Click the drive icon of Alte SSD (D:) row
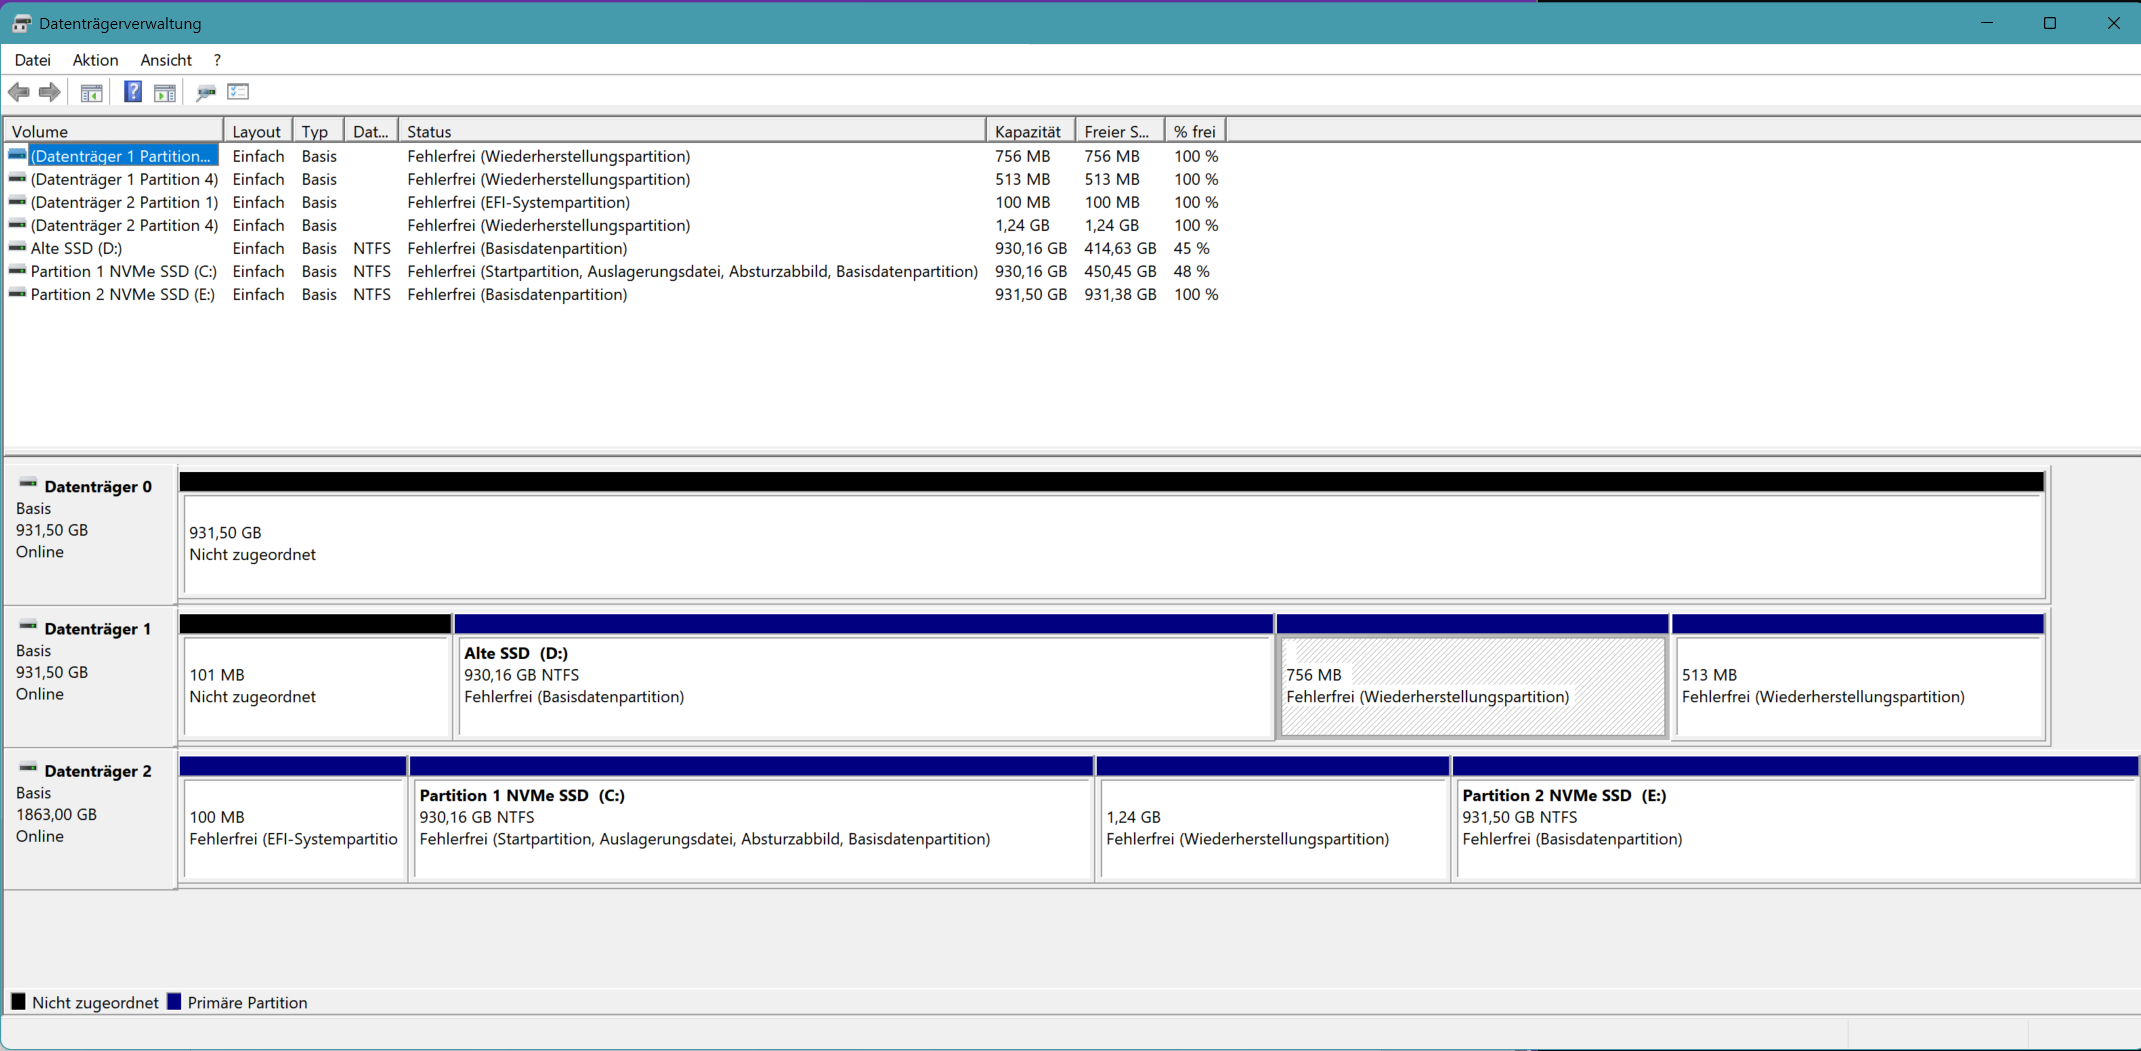Viewport: 2141px width, 1051px height. coord(17,247)
